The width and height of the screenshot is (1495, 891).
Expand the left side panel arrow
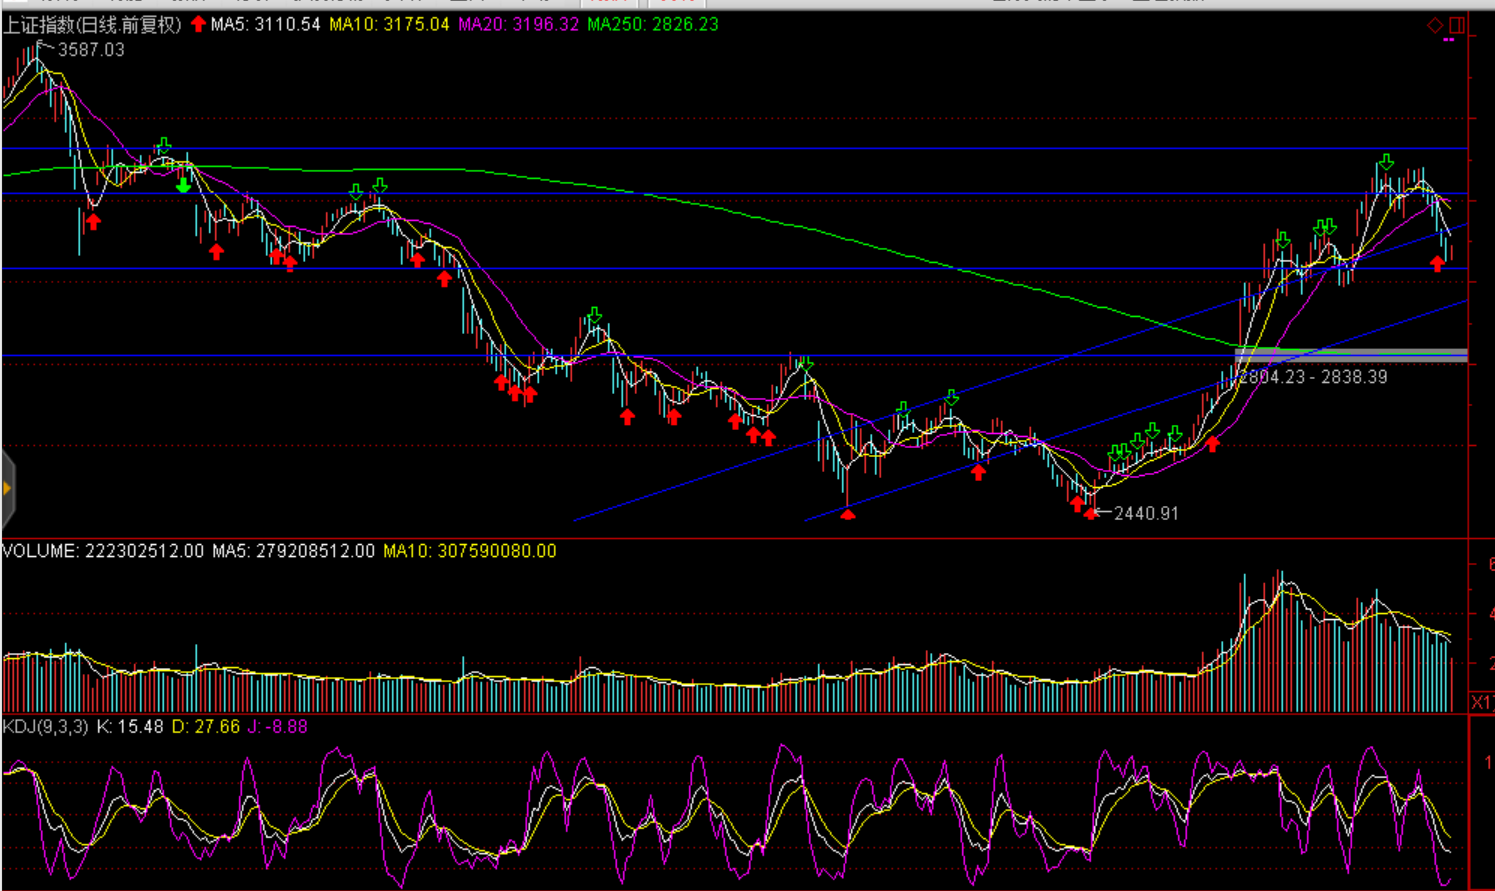(7, 489)
